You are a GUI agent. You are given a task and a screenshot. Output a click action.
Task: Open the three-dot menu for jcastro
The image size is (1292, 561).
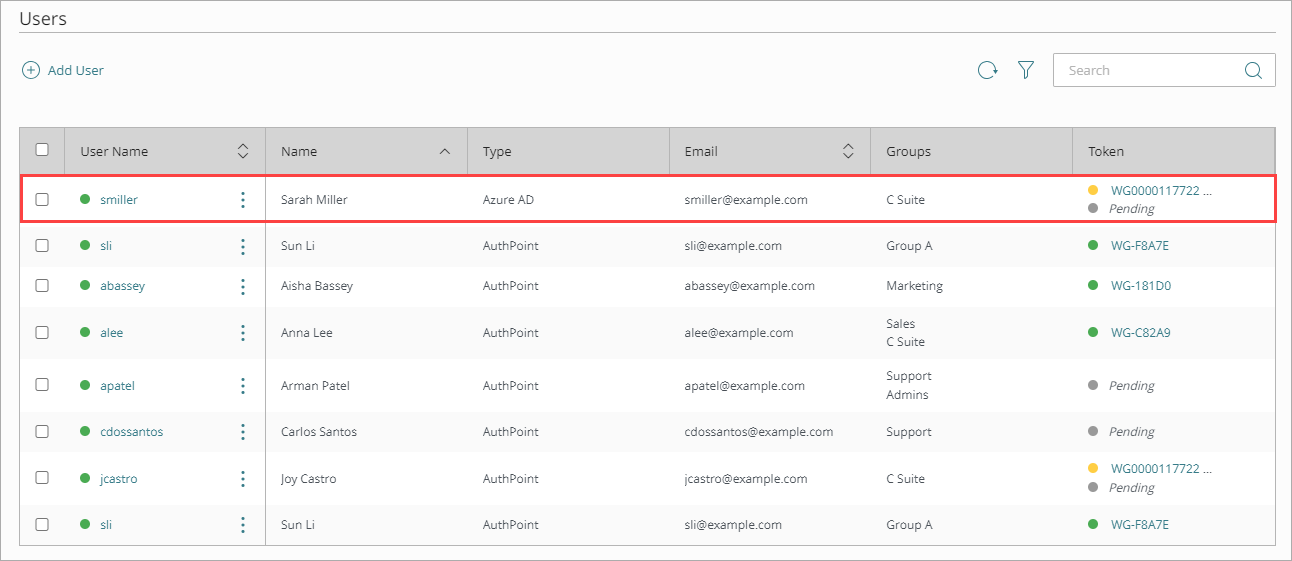[243, 479]
